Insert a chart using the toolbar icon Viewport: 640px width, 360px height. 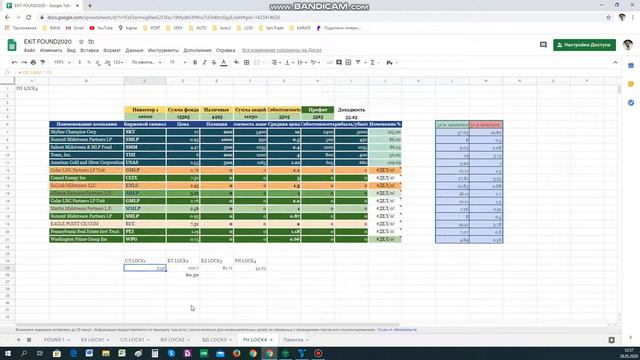pyautogui.click(x=348, y=62)
